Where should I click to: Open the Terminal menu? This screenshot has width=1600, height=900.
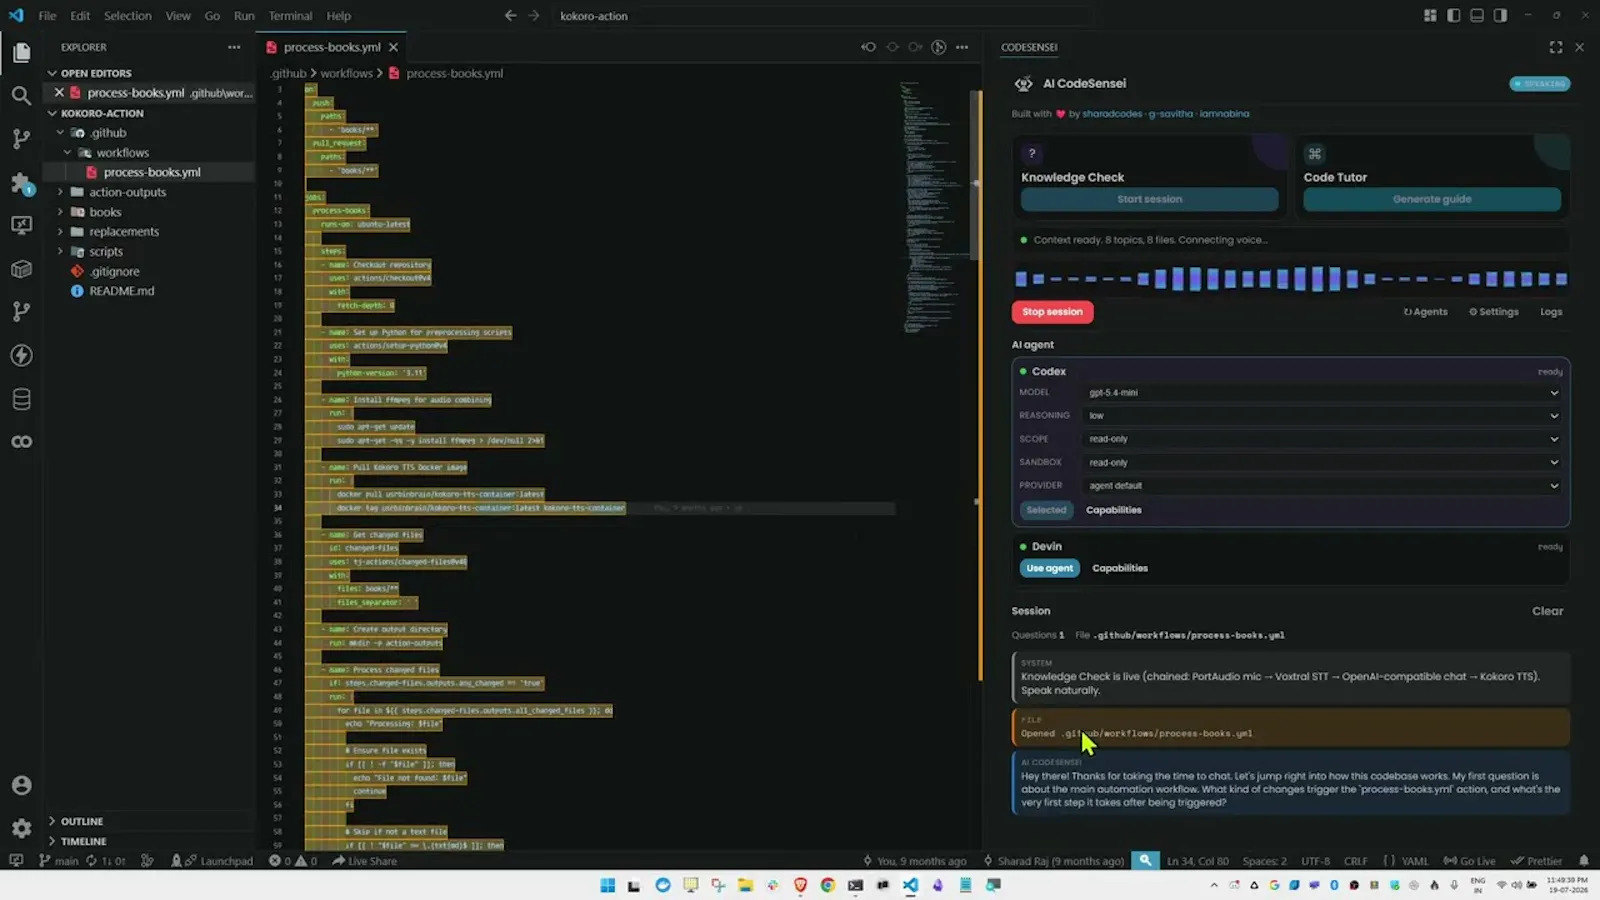click(290, 16)
